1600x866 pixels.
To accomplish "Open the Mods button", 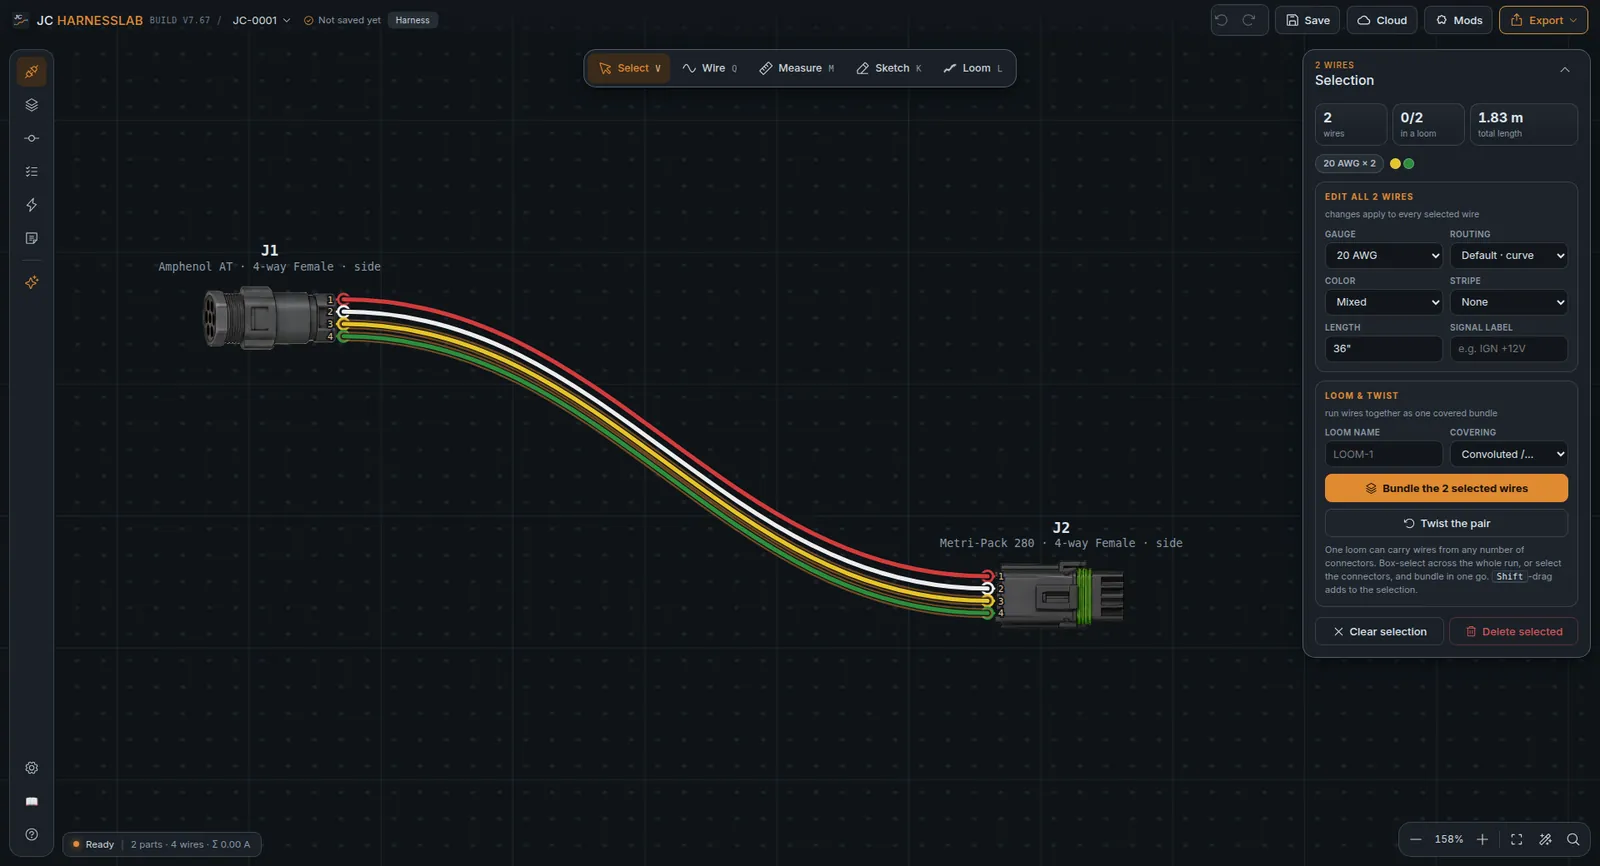I will [x=1459, y=20].
